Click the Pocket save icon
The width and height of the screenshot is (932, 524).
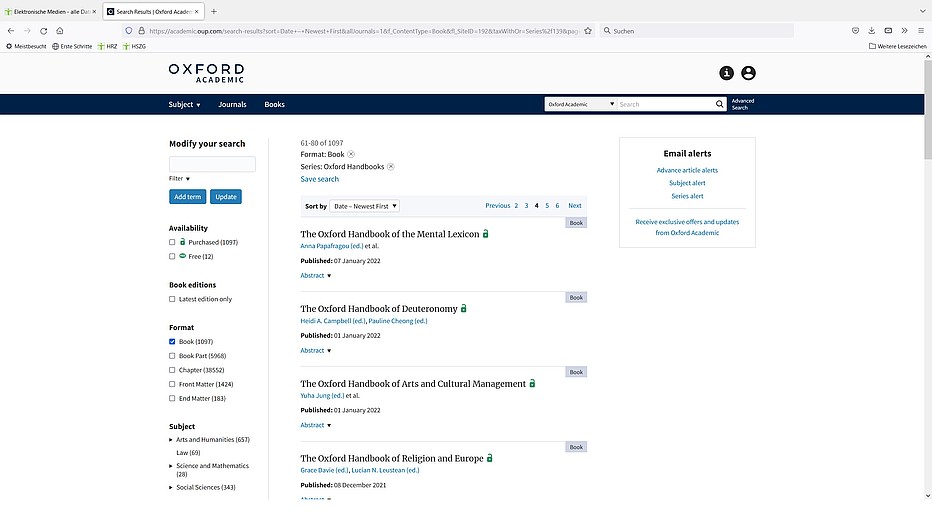855,31
